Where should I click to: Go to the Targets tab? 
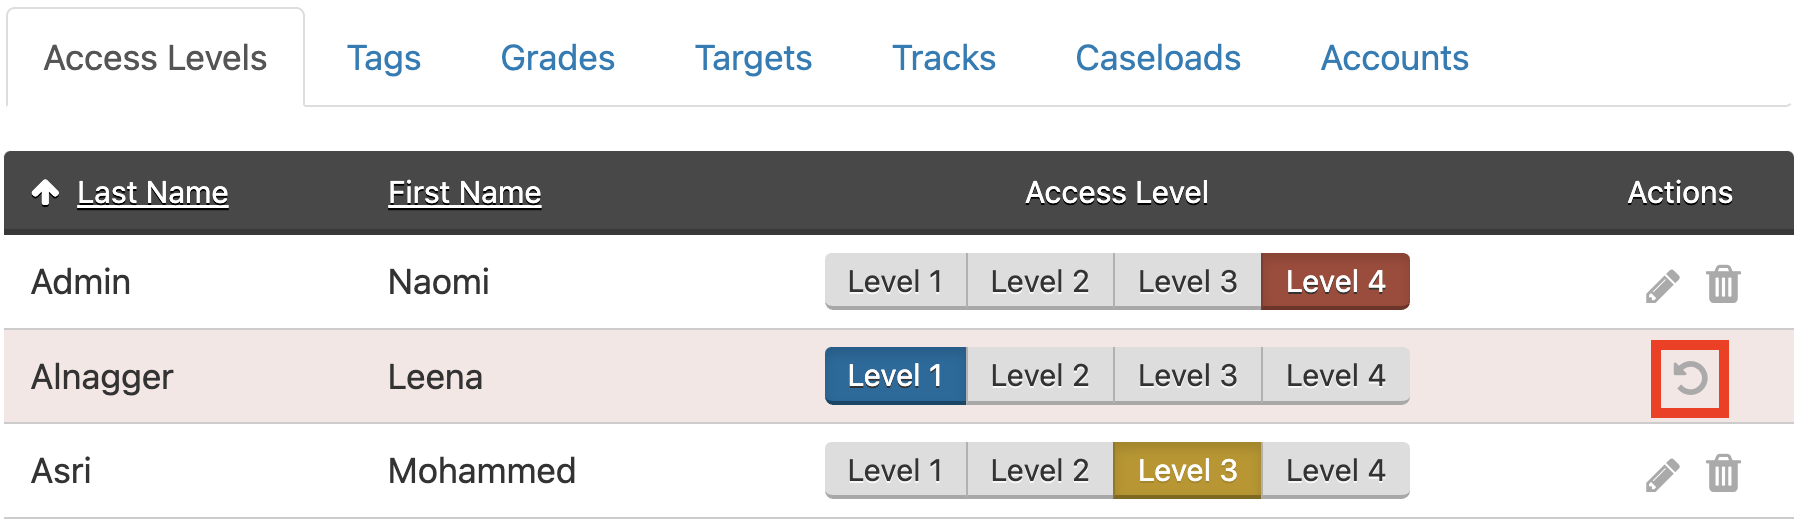point(753,58)
